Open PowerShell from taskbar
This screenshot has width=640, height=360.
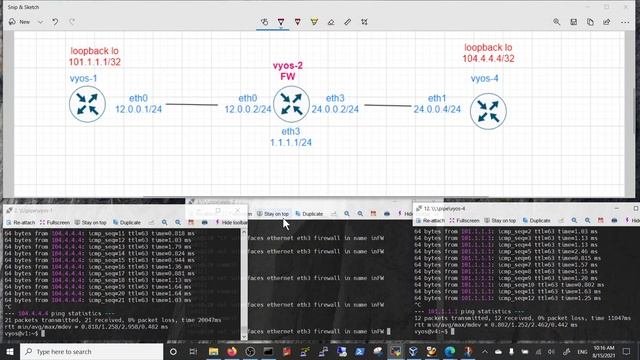(360, 351)
